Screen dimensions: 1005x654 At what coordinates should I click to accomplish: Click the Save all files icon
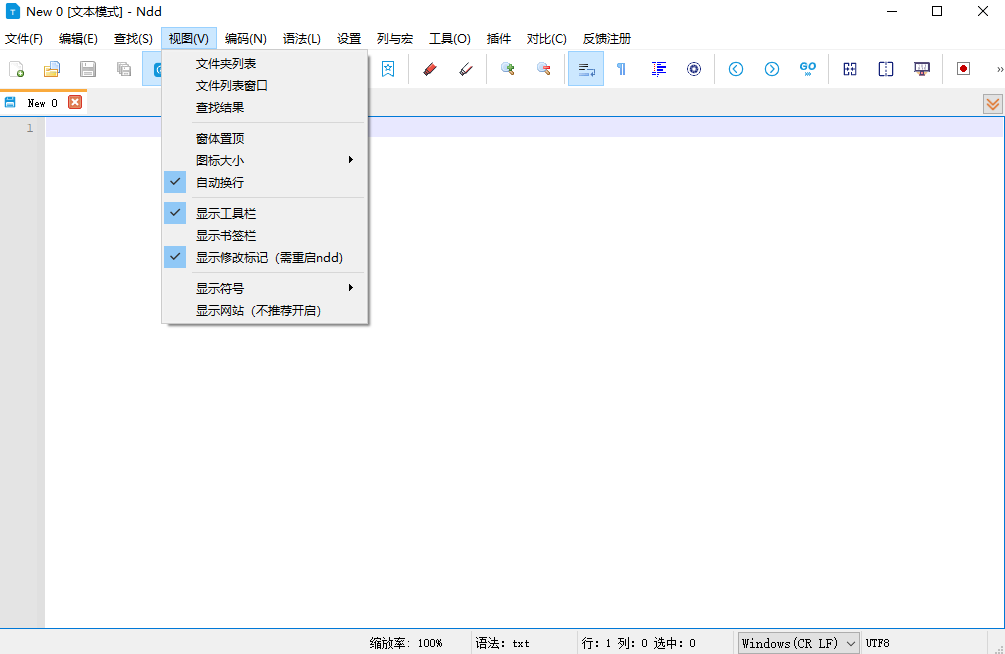tap(124, 69)
